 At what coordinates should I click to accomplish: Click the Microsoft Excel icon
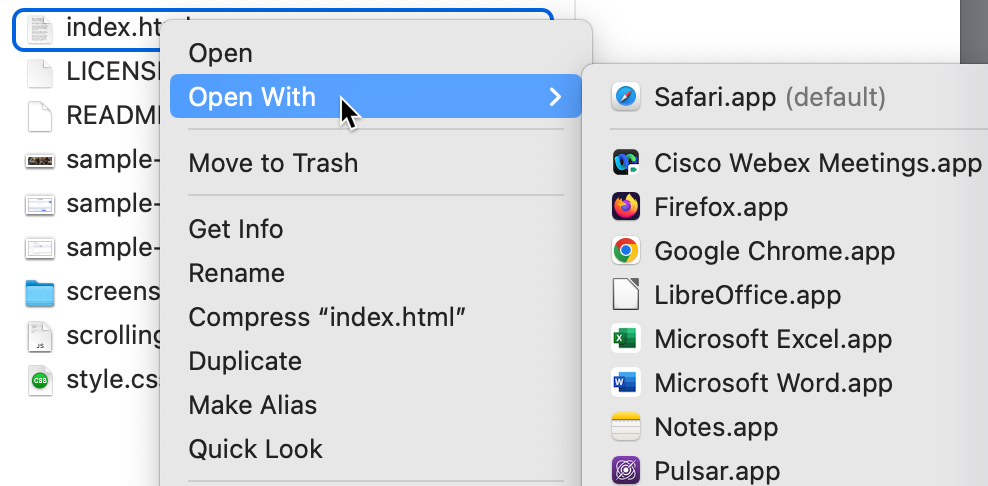[x=626, y=339]
